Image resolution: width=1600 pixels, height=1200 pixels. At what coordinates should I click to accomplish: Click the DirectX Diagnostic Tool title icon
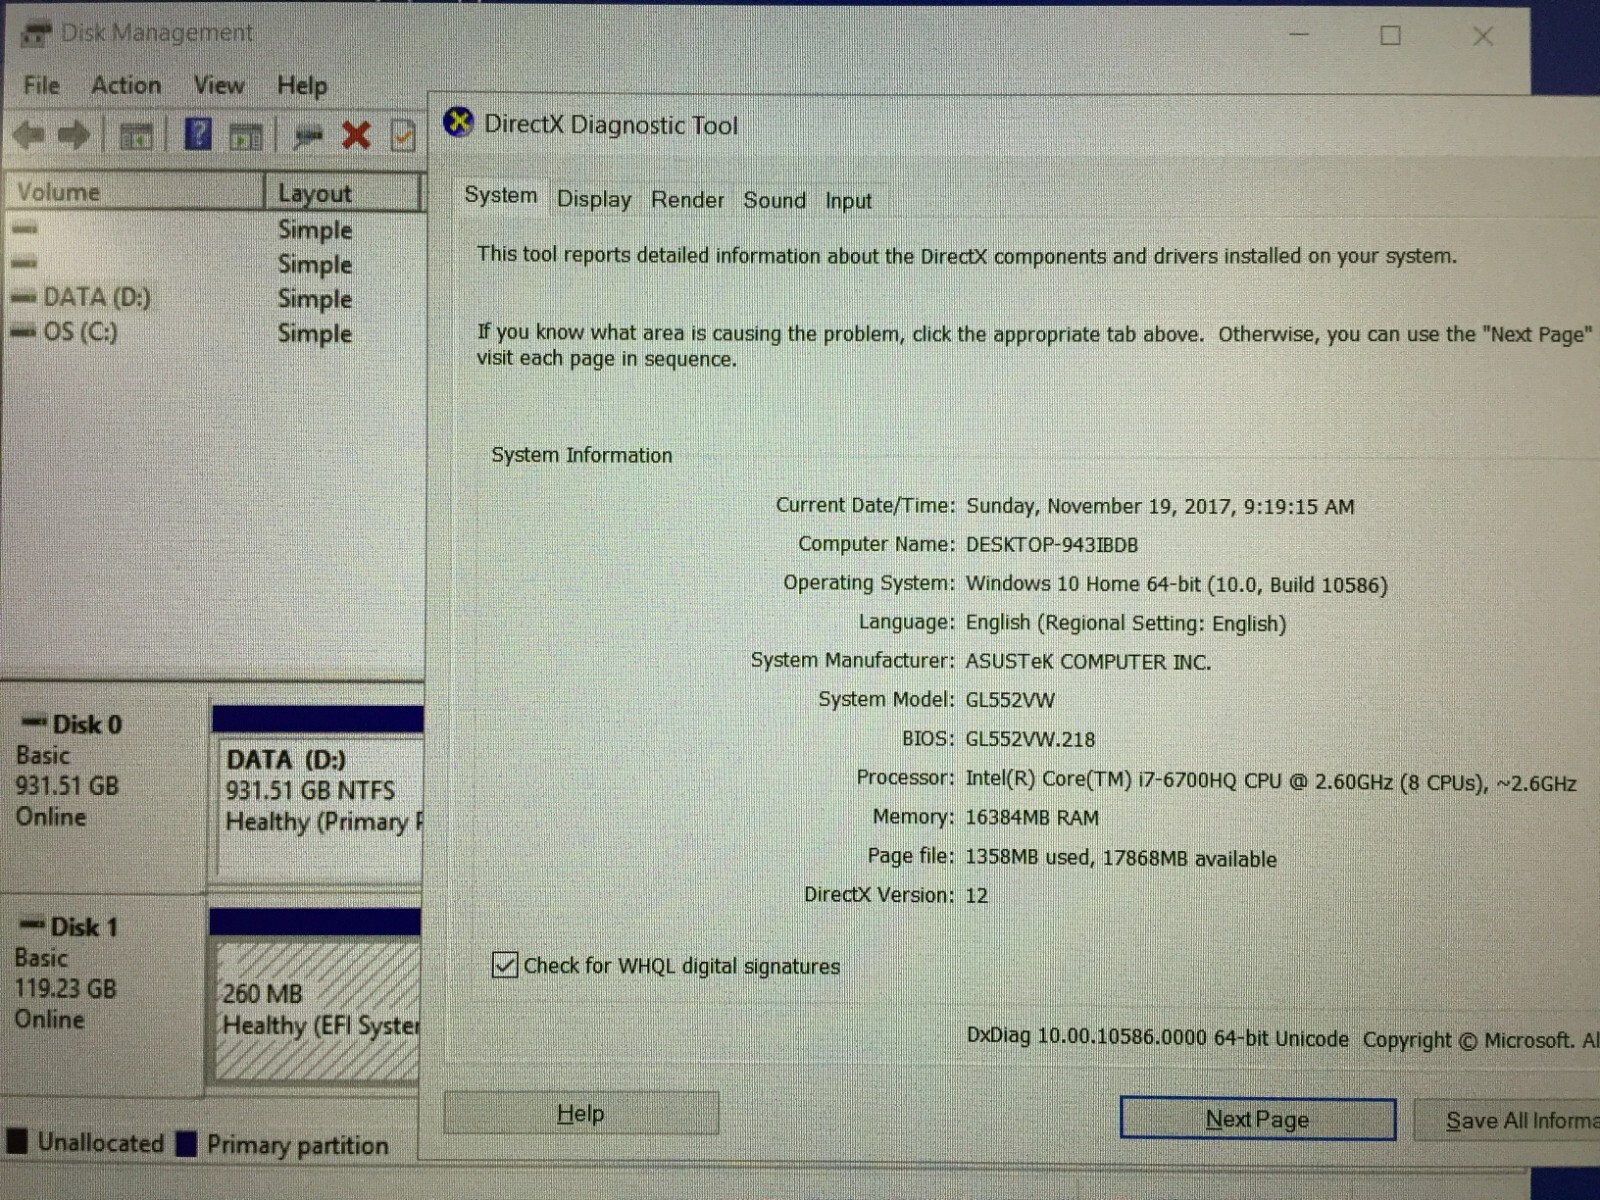point(458,123)
